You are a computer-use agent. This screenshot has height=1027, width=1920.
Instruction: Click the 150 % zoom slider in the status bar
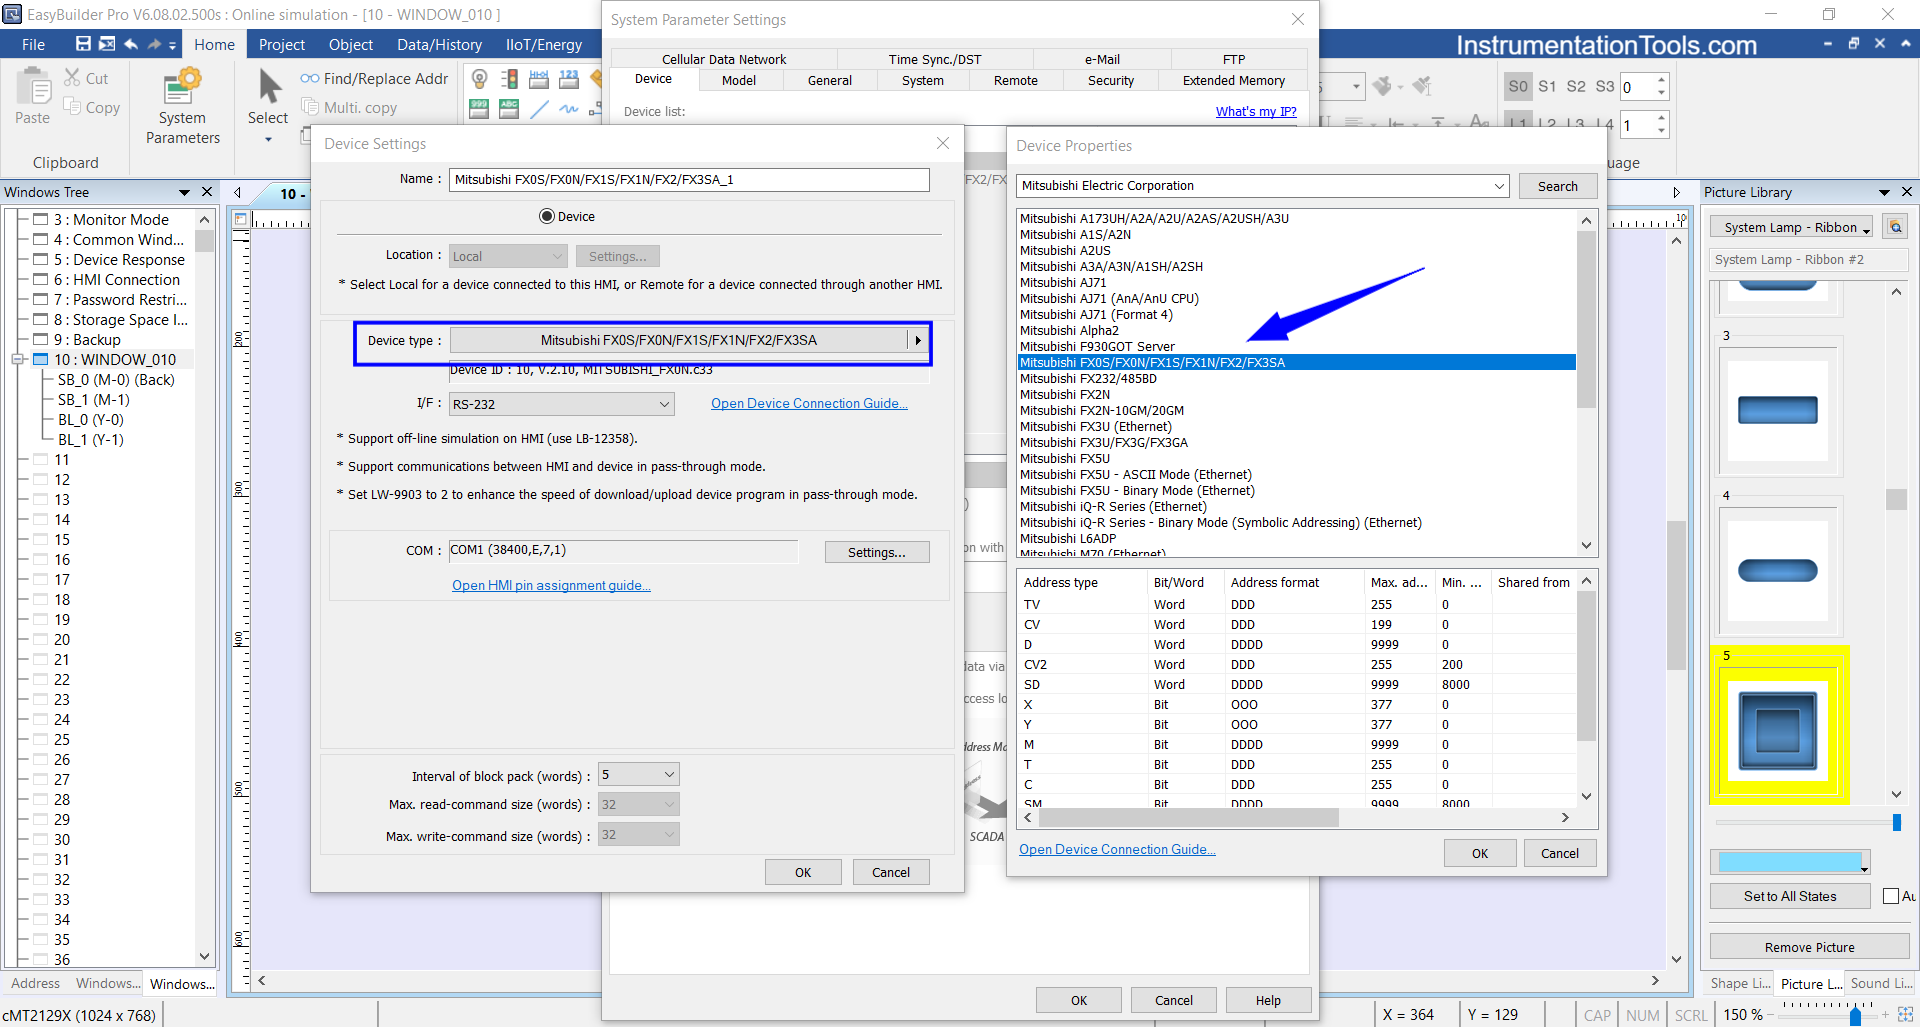1856,1015
